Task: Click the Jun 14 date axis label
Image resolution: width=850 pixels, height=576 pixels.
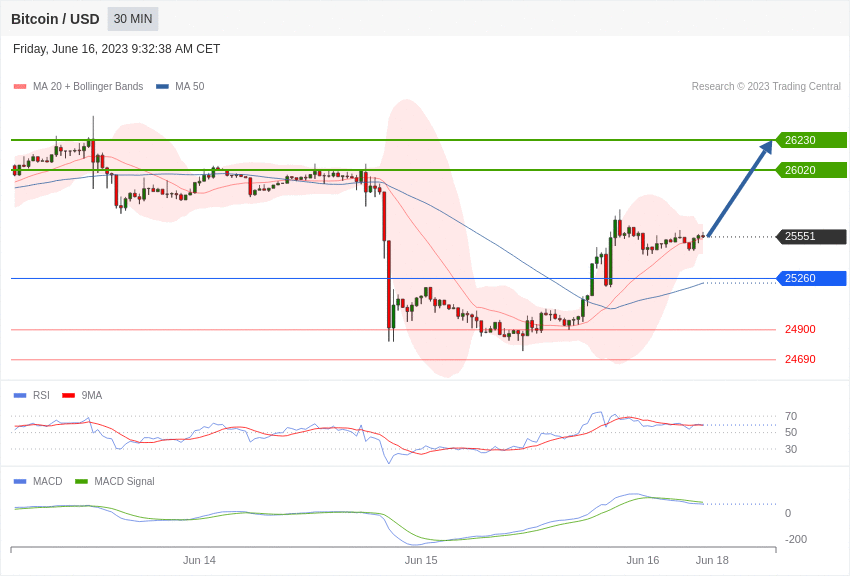Action: [199, 560]
